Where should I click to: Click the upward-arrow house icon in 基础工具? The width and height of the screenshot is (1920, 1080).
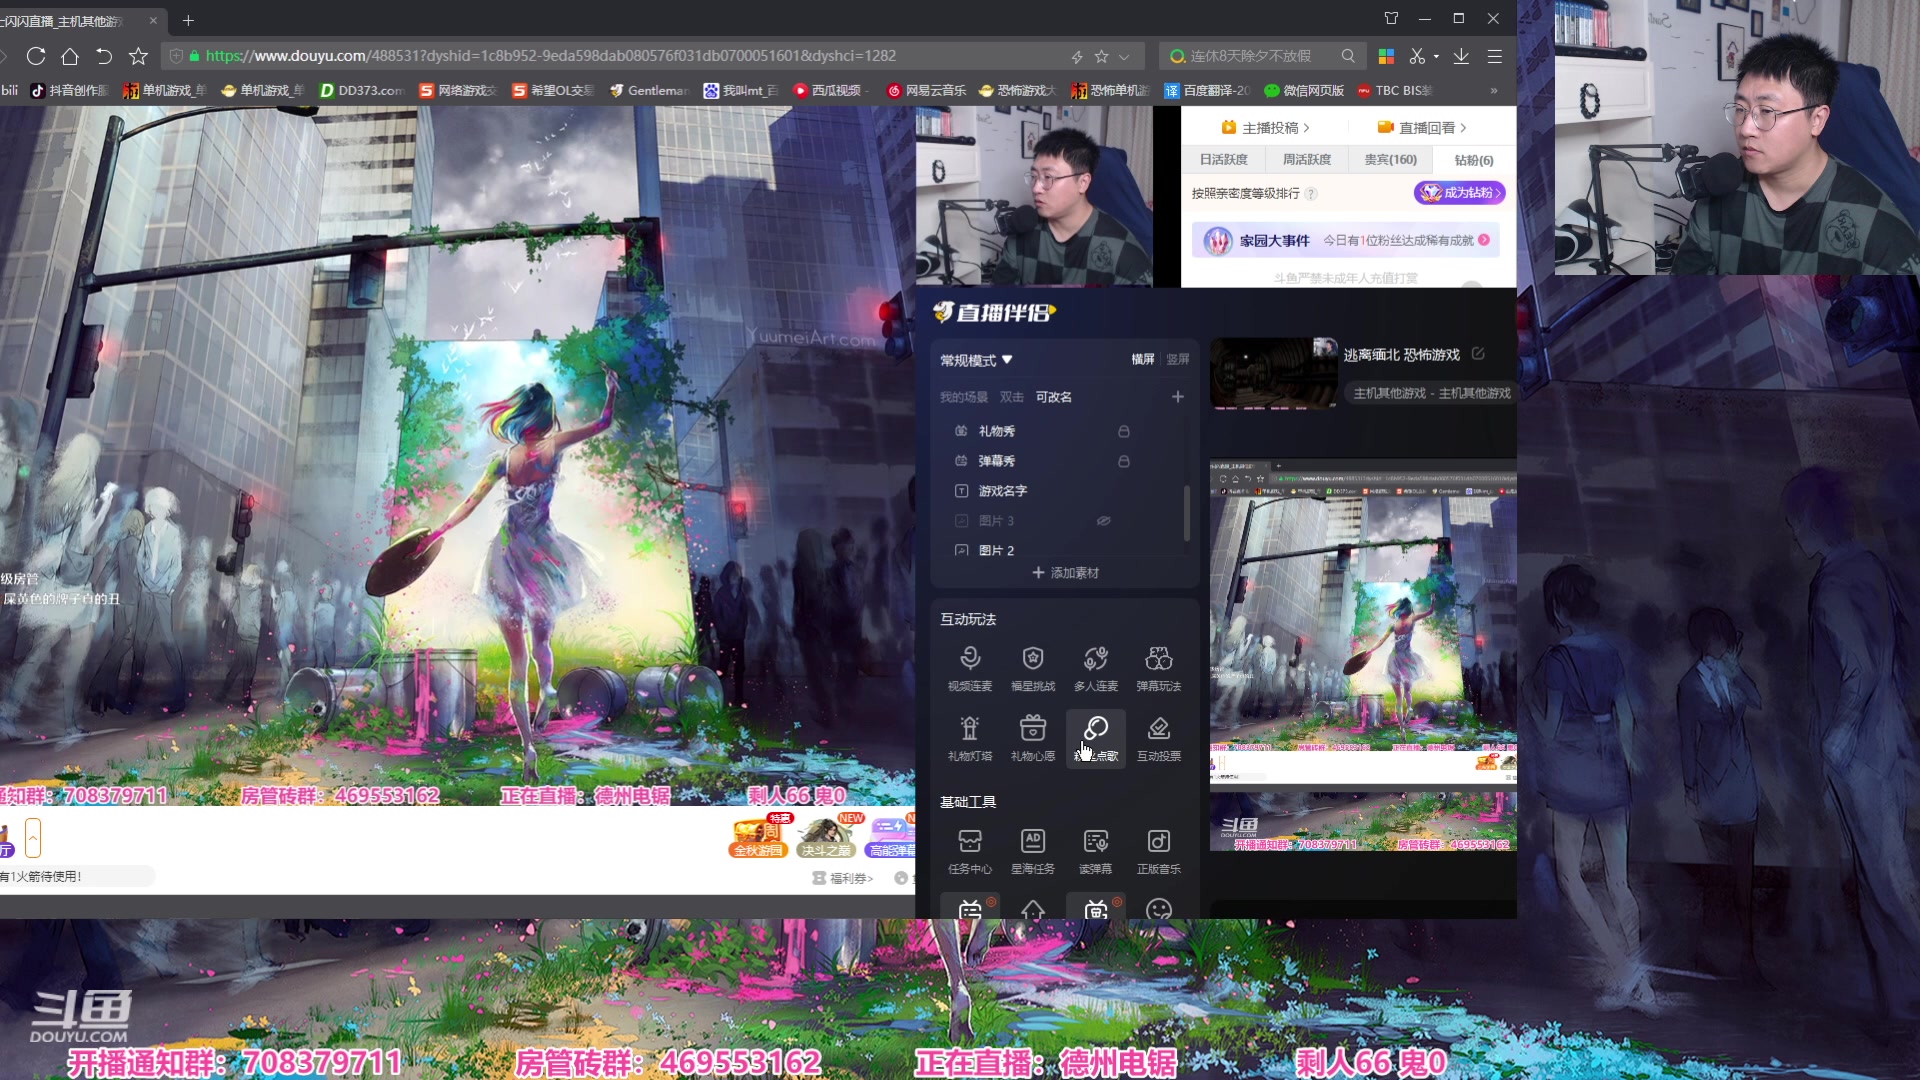pyautogui.click(x=1032, y=908)
